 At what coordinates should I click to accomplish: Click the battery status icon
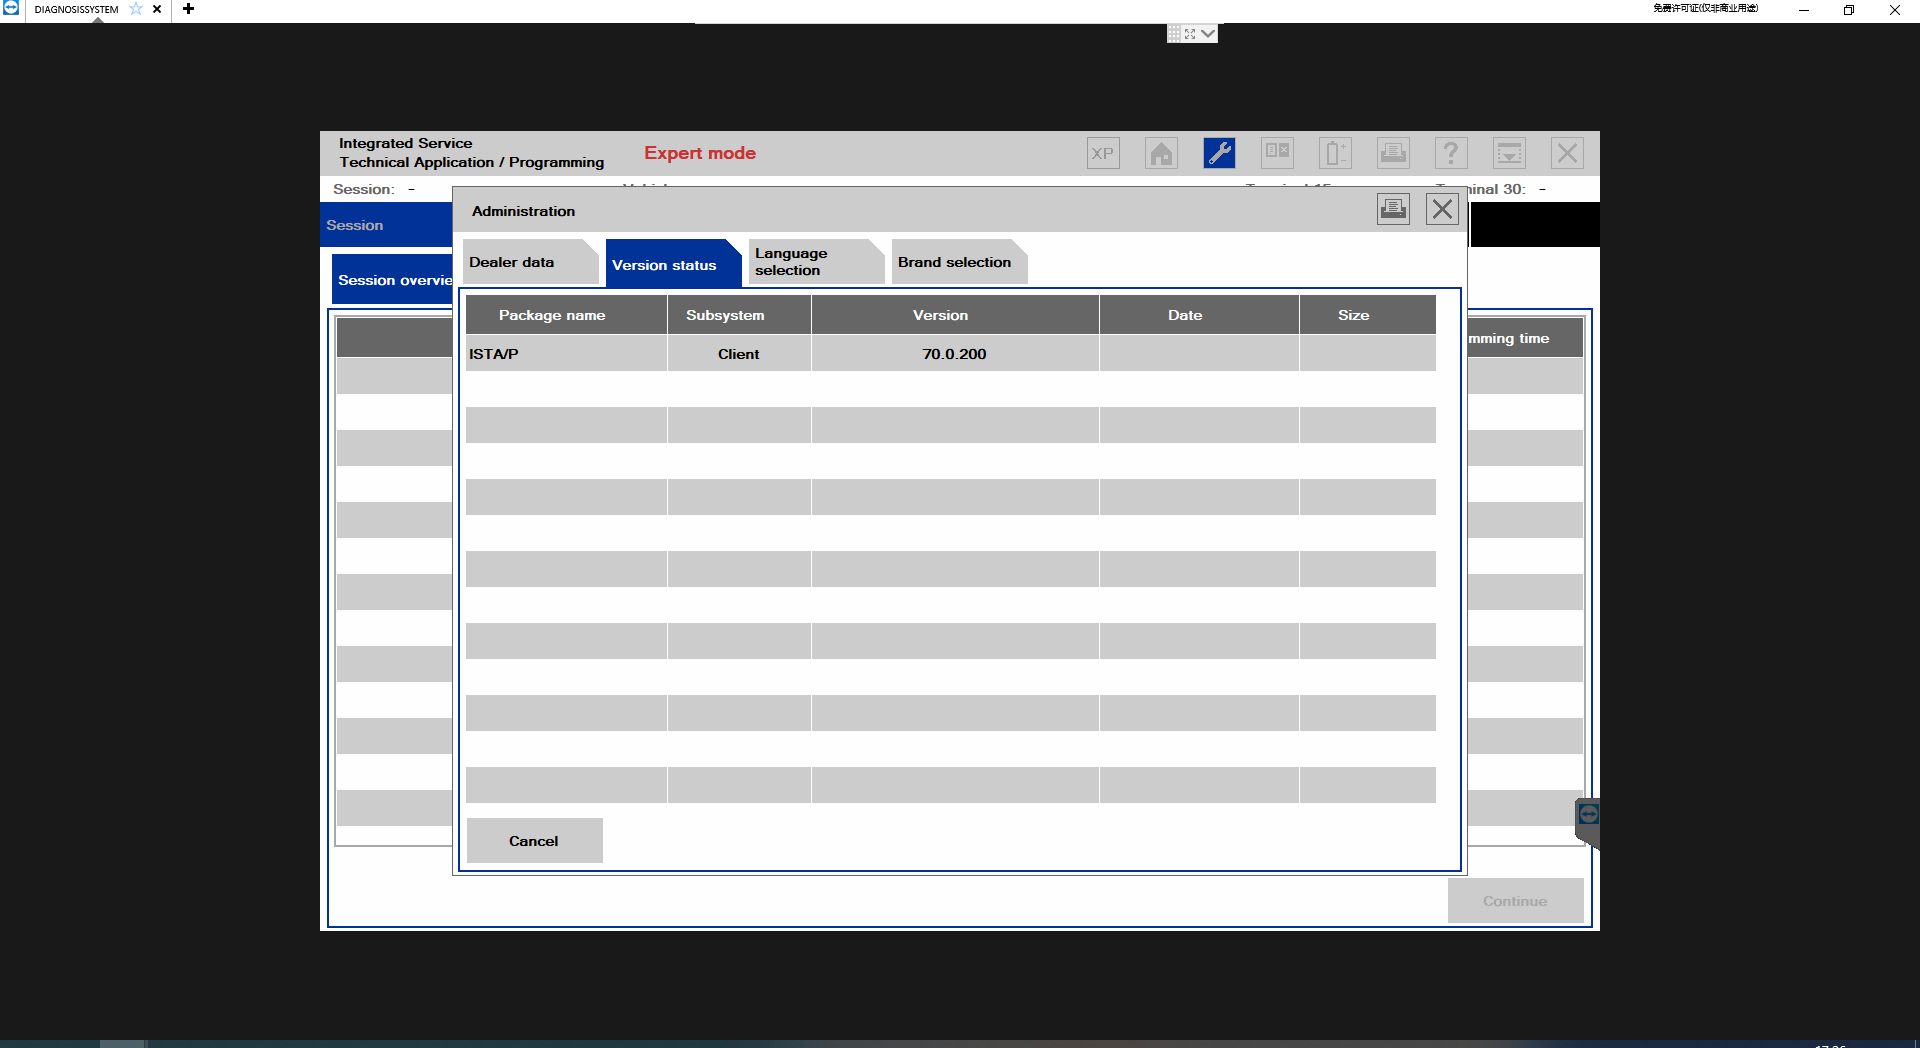click(x=1335, y=153)
